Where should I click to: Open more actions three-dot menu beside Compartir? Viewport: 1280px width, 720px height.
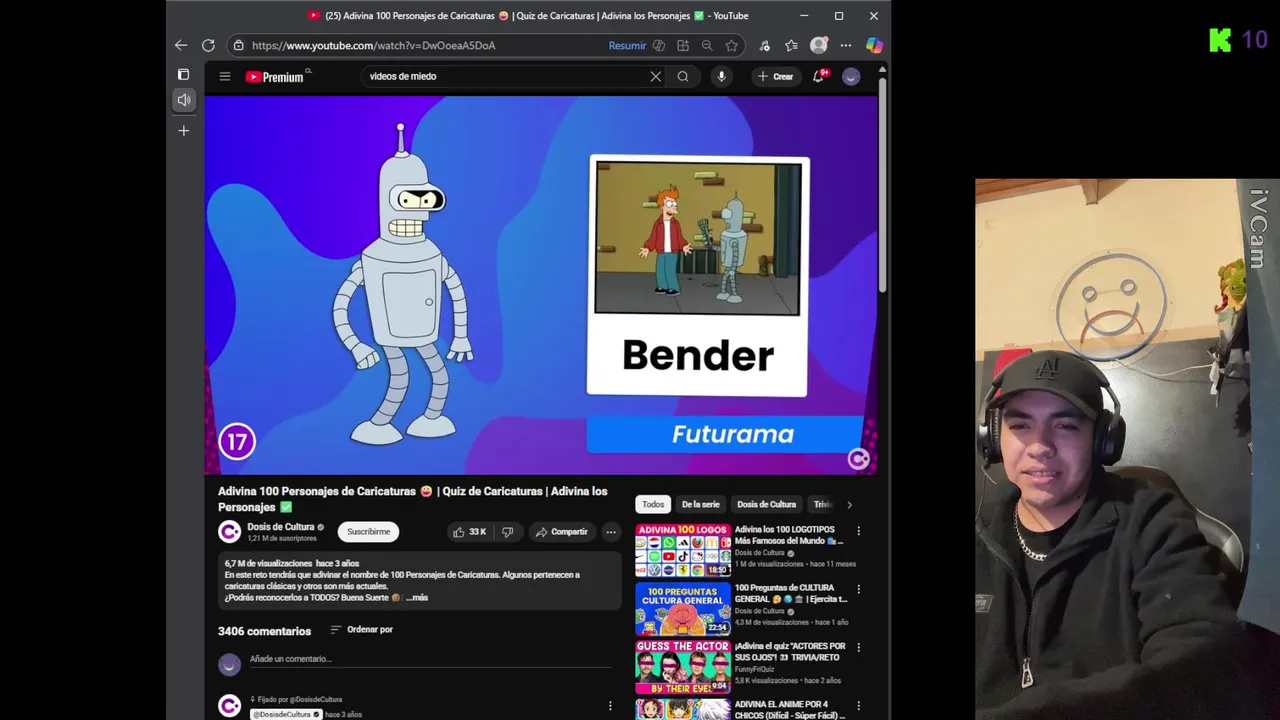coord(611,532)
